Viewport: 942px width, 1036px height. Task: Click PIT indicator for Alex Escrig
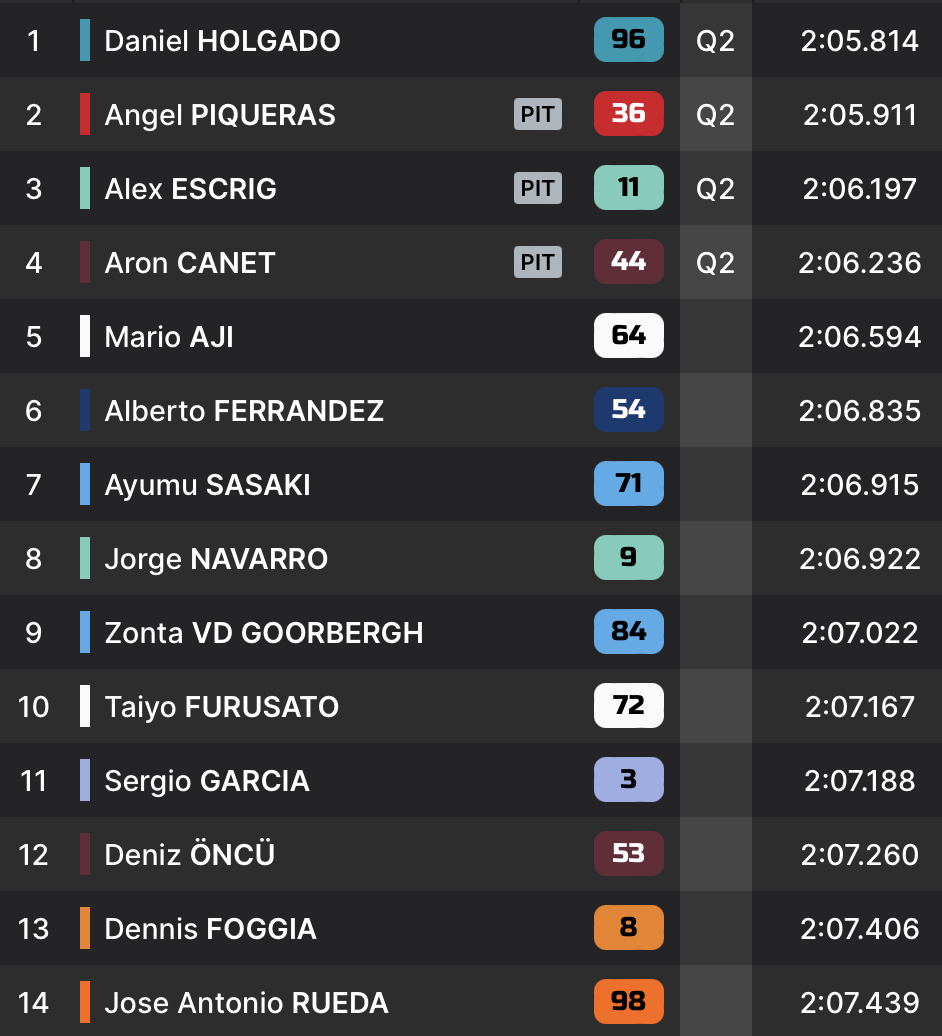point(538,188)
